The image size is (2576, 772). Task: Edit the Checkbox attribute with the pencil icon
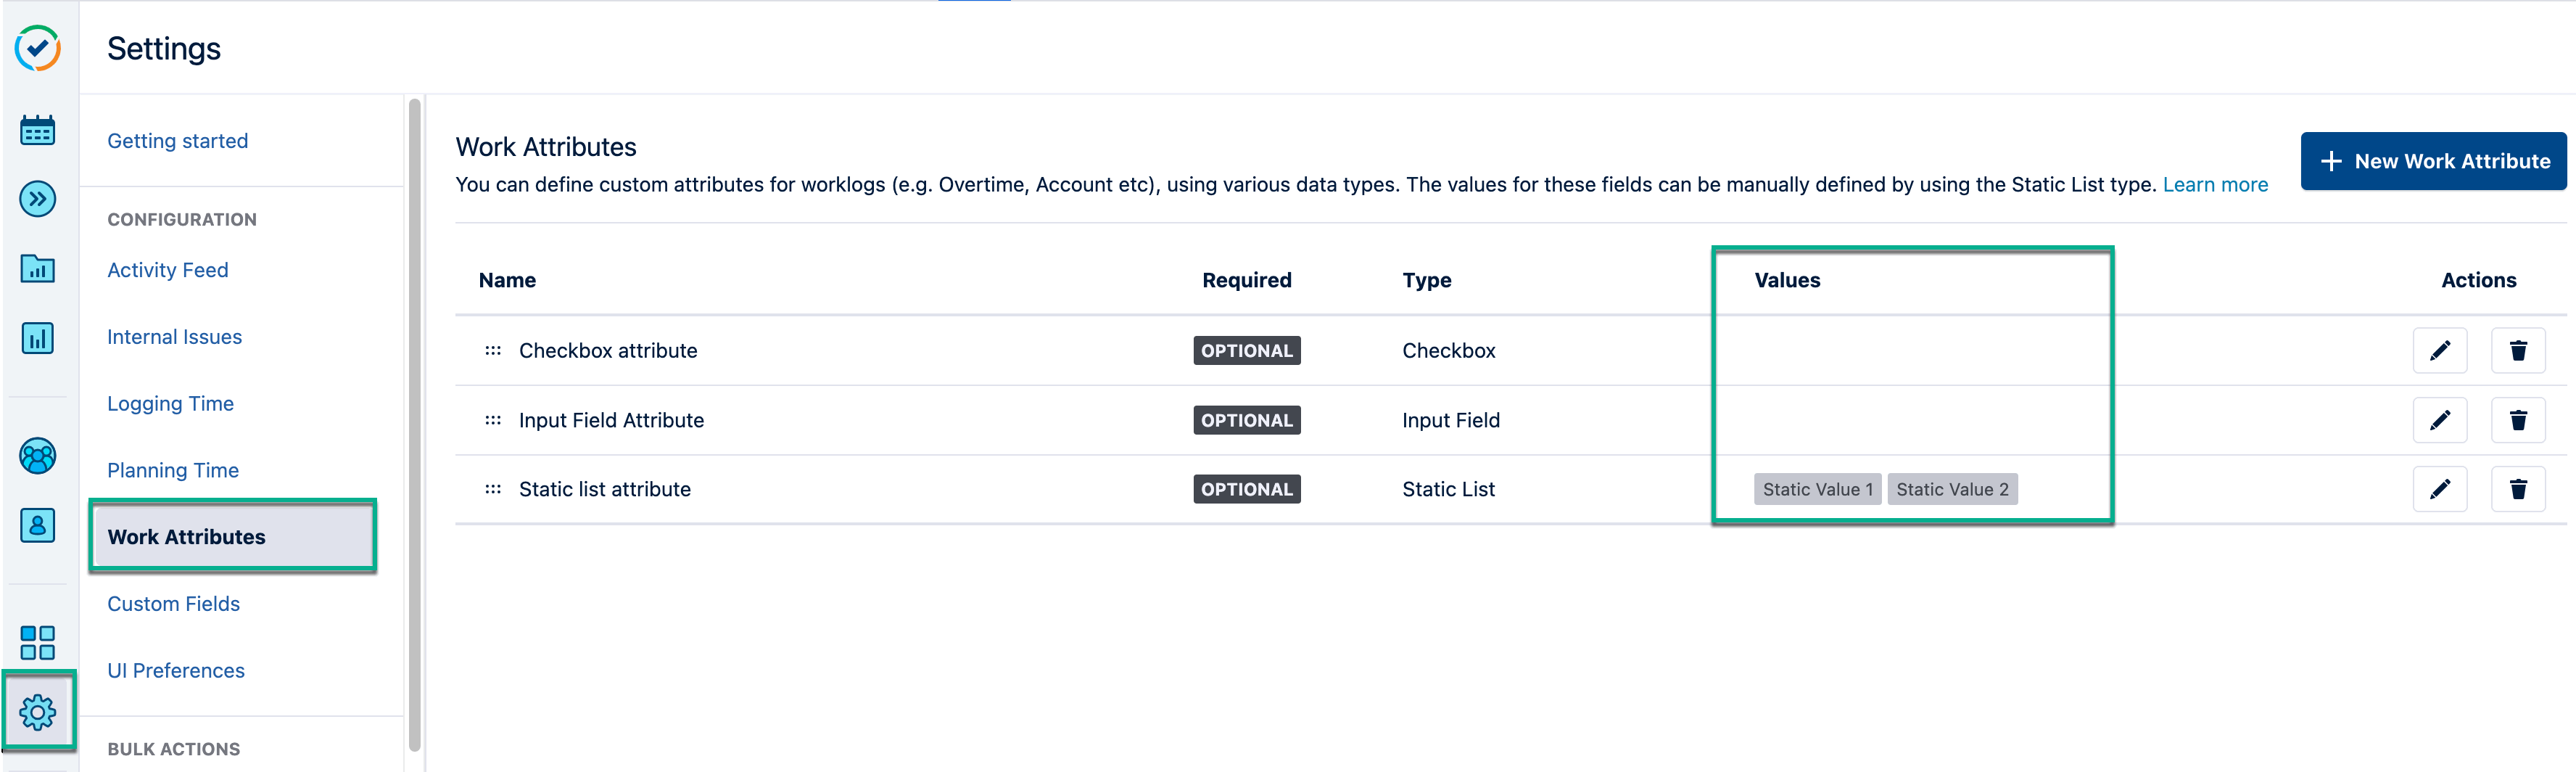[2441, 350]
